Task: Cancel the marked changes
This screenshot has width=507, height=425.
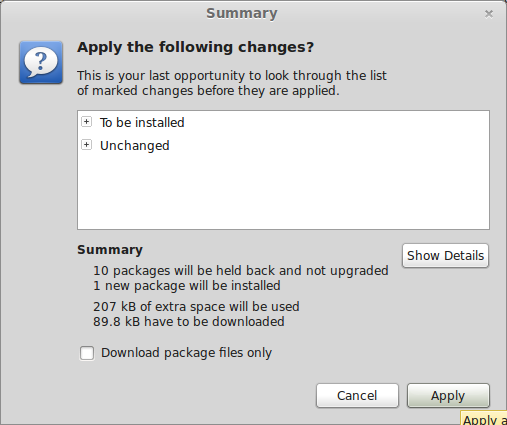Action: [x=357, y=396]
